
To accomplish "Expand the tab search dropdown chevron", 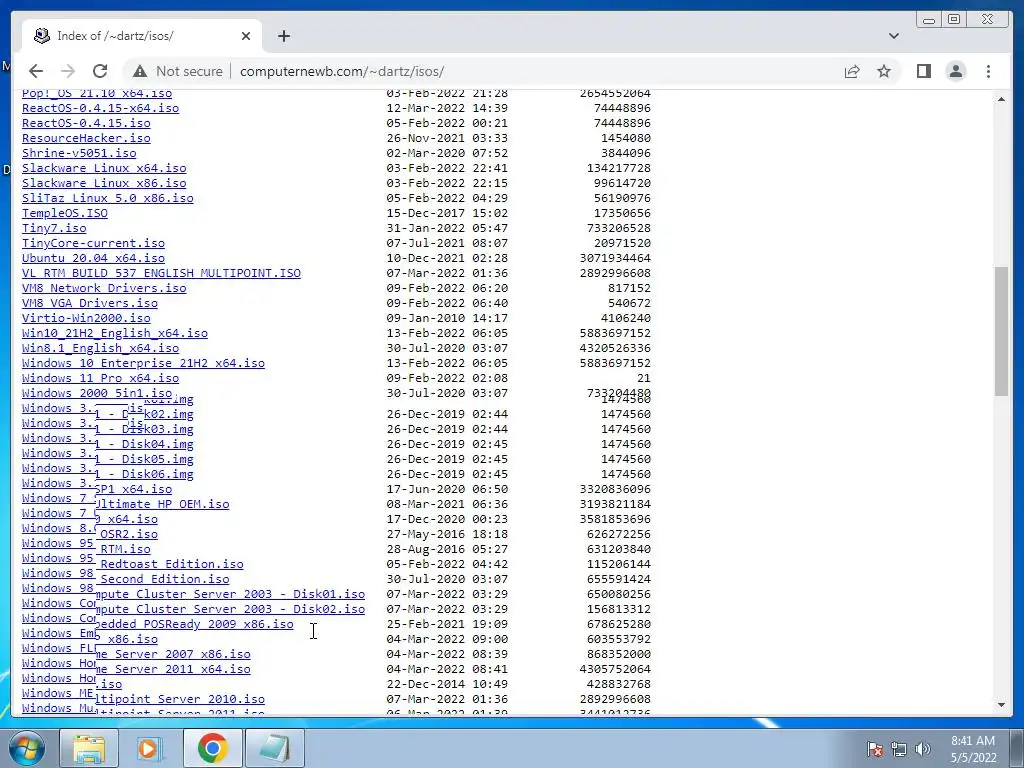I will coord(894,36).
